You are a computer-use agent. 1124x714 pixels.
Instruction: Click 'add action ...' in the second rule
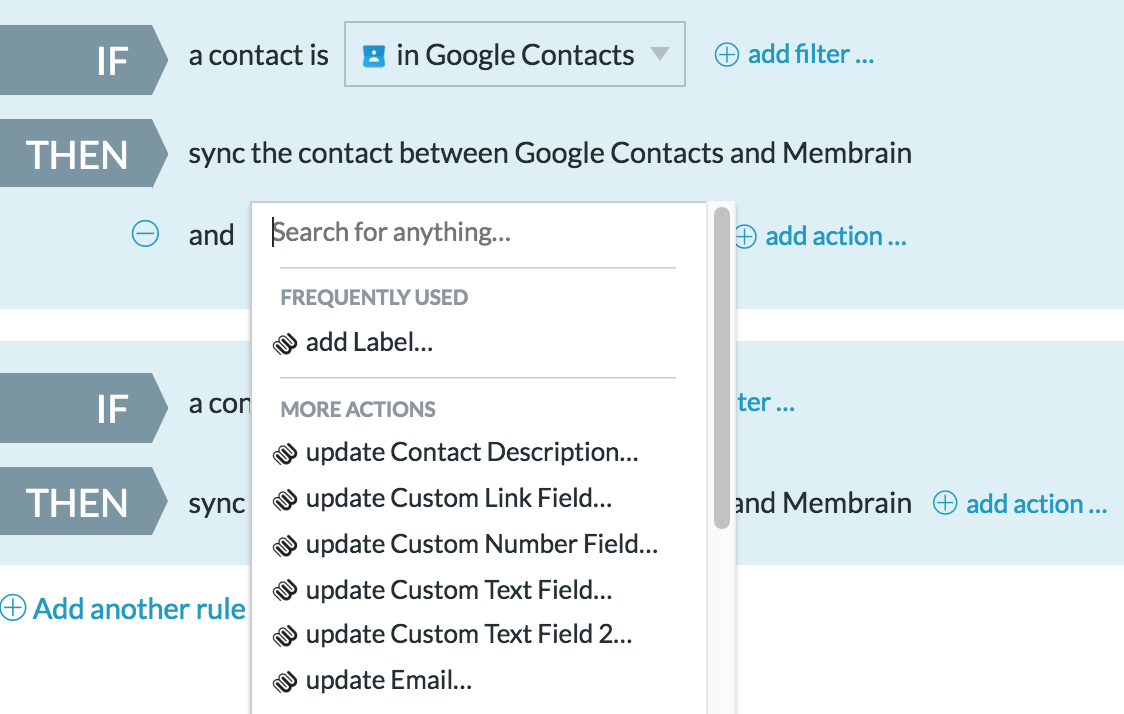tap(1037, 504)
